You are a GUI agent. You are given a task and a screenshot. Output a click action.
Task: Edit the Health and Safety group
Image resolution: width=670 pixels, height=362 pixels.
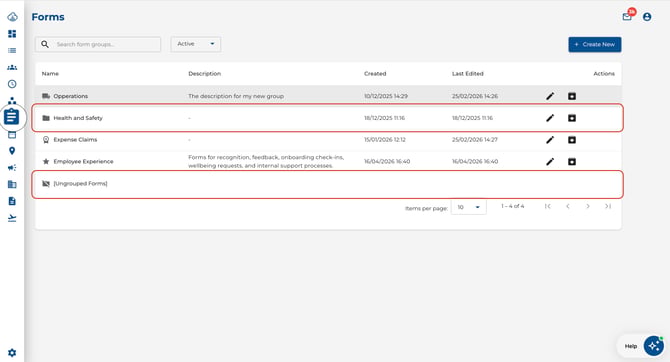point(550,118)
